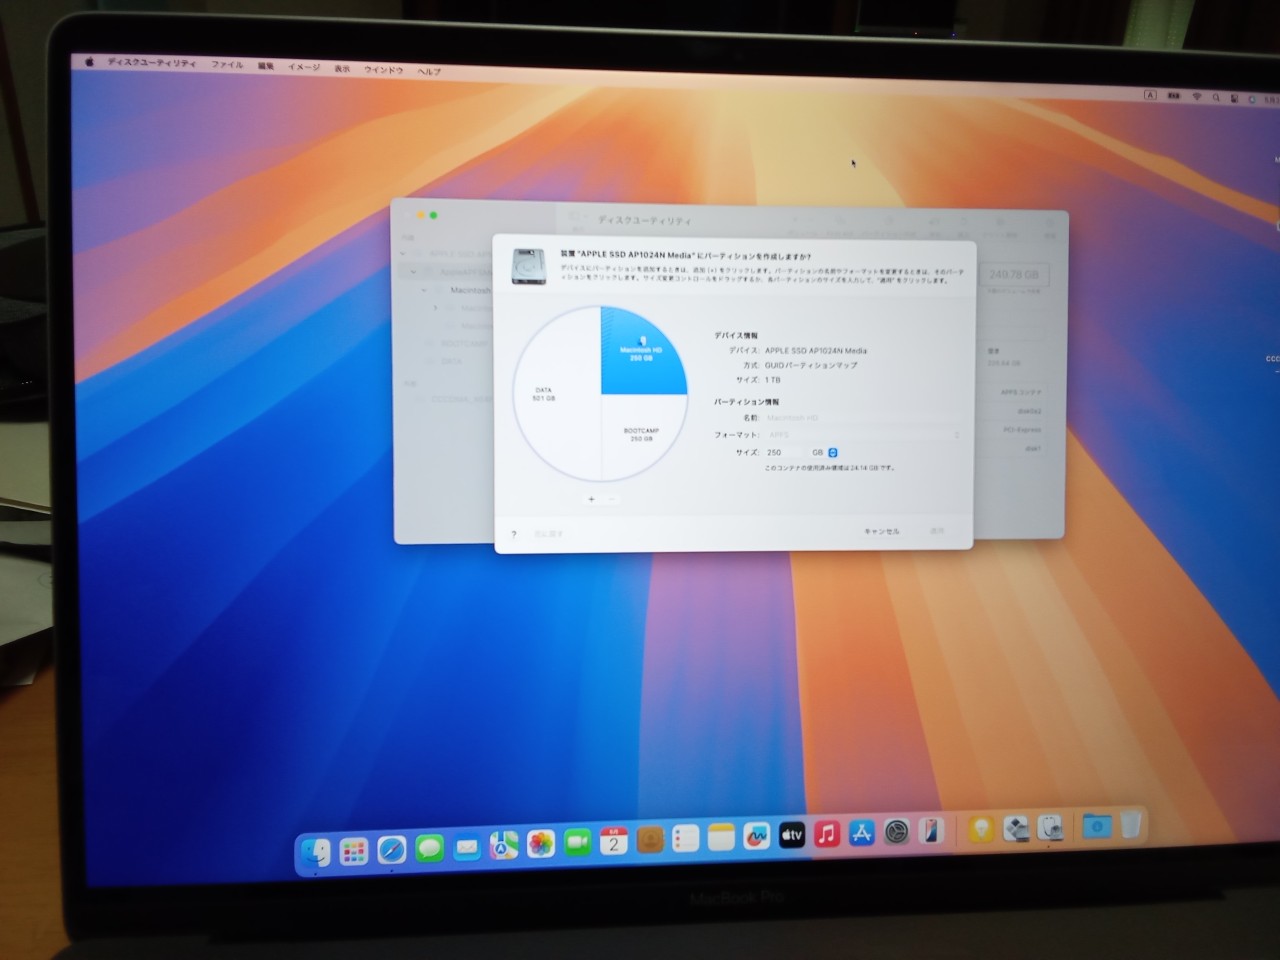Open Launchpad in the Dock

[354, 851]
